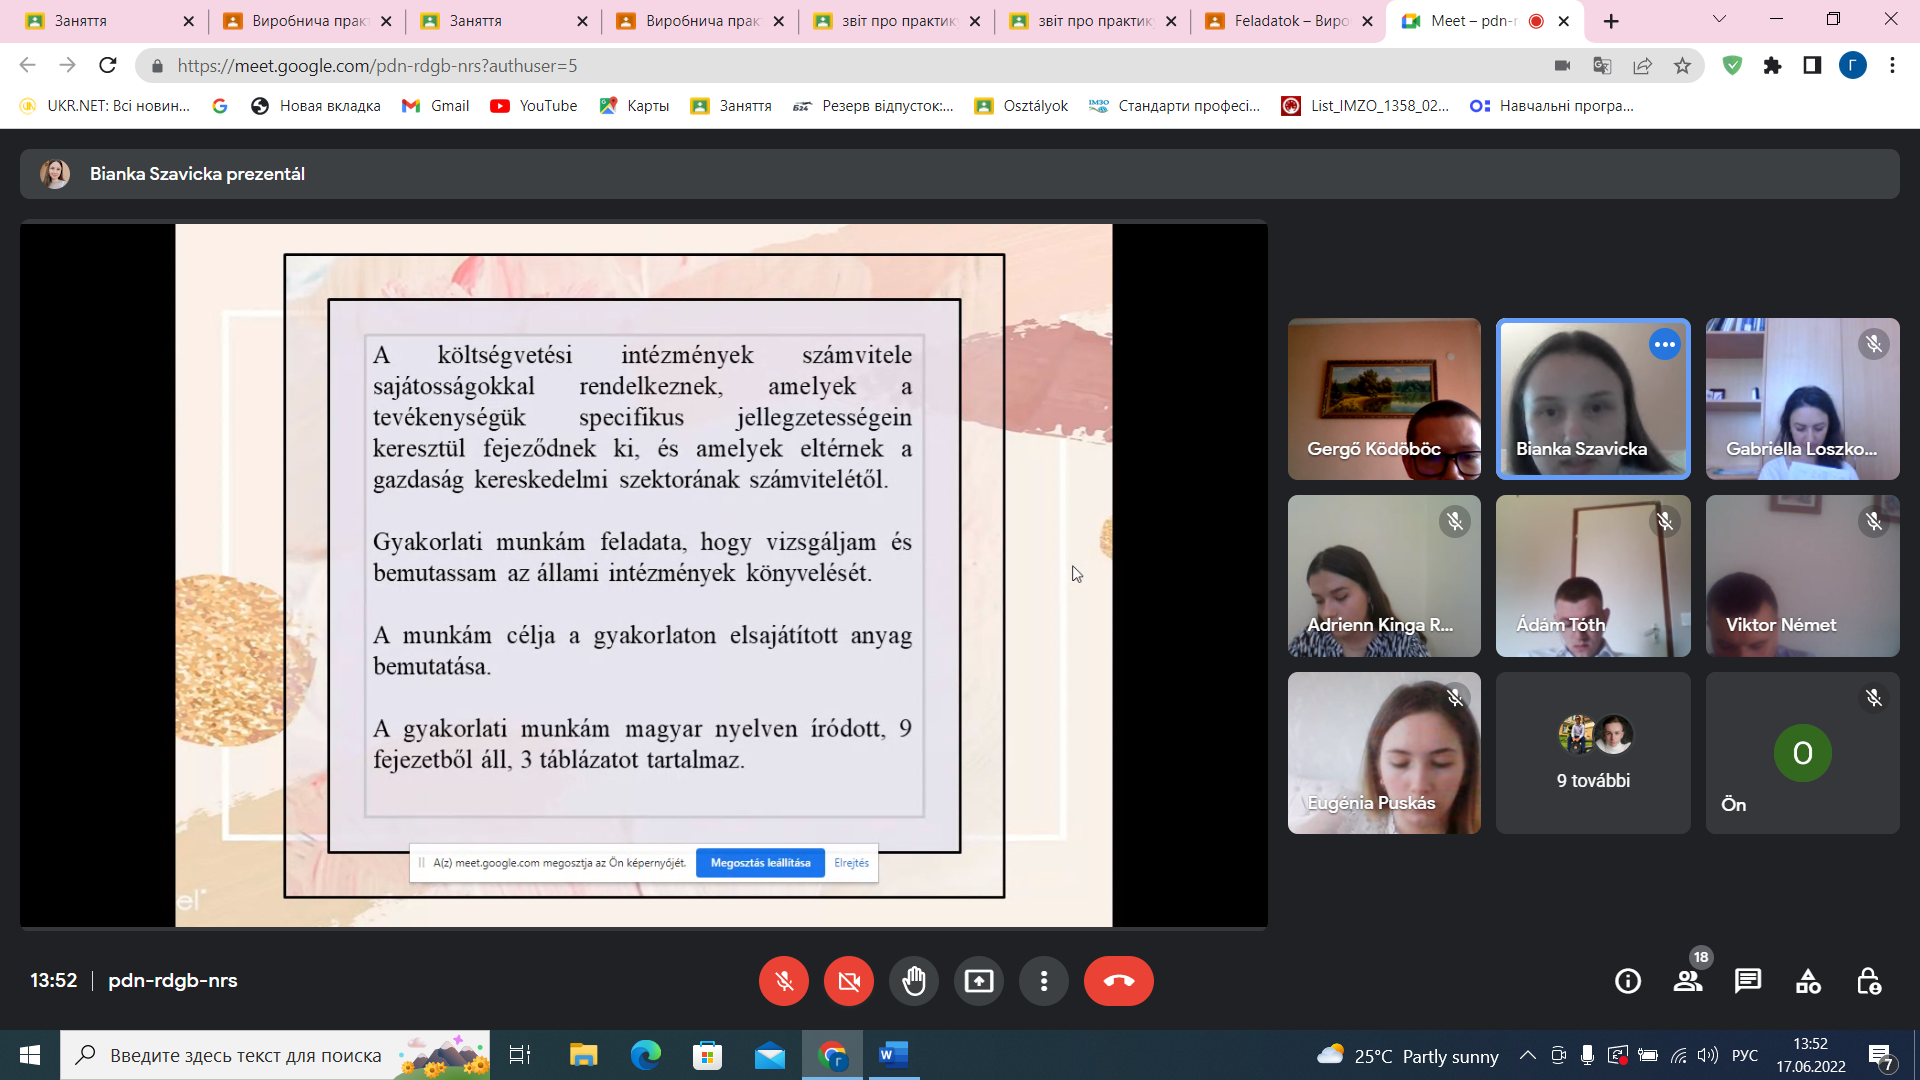
Task: Expand the browser tab search chevron
Action: [x=1719, y=19]
